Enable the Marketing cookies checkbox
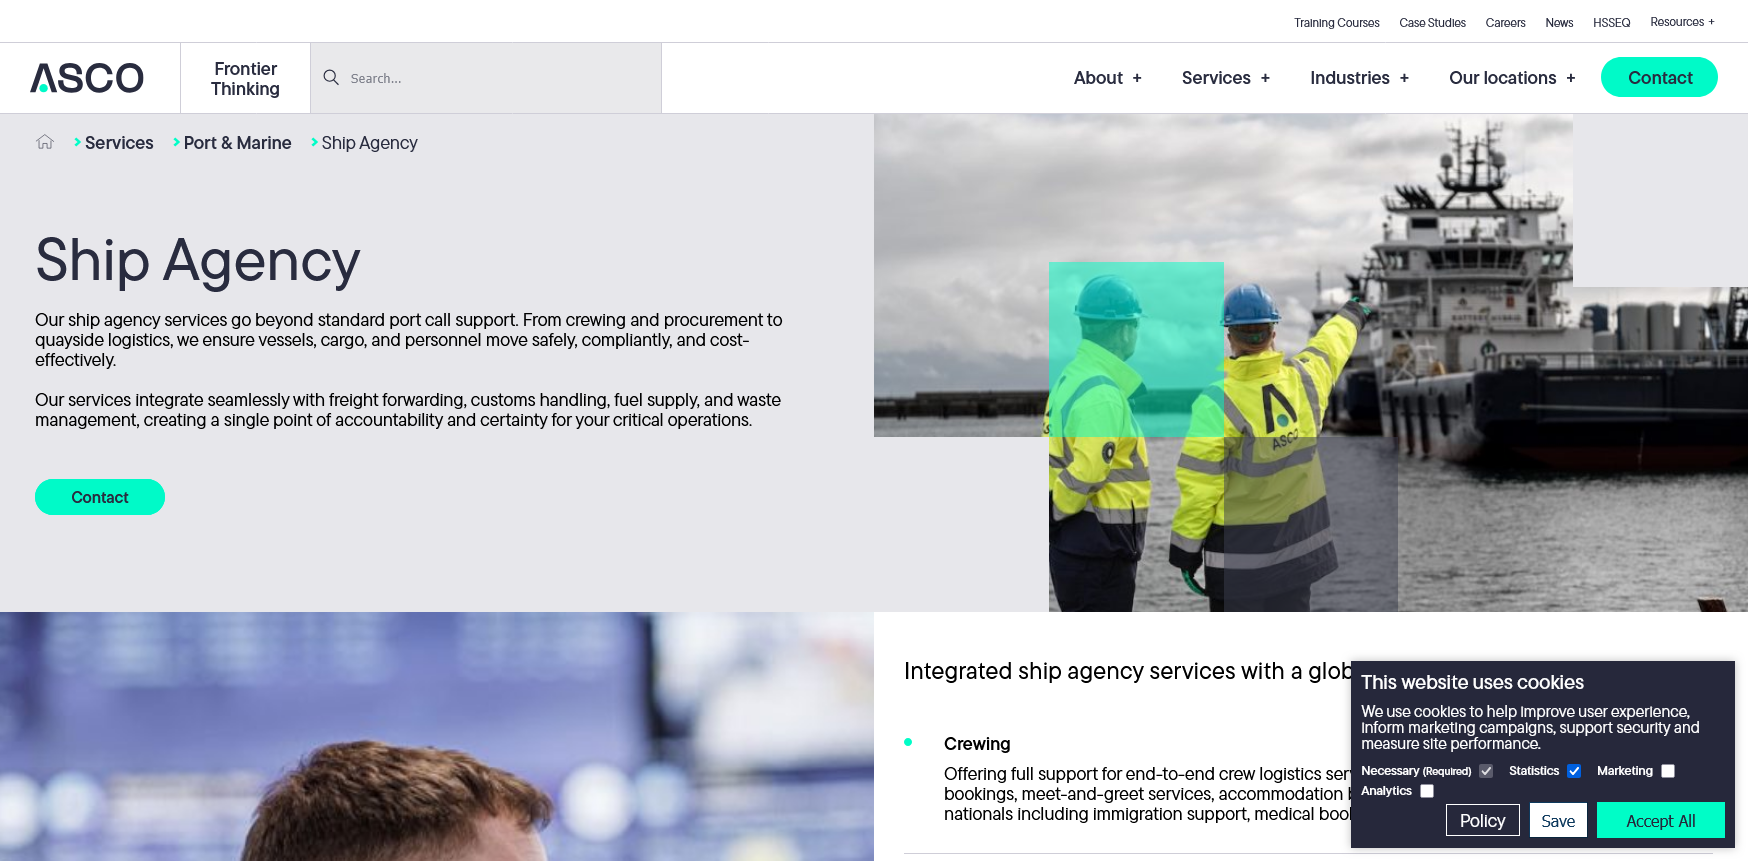This screenshot has height=861, width=1748. tap(1668, 771)
